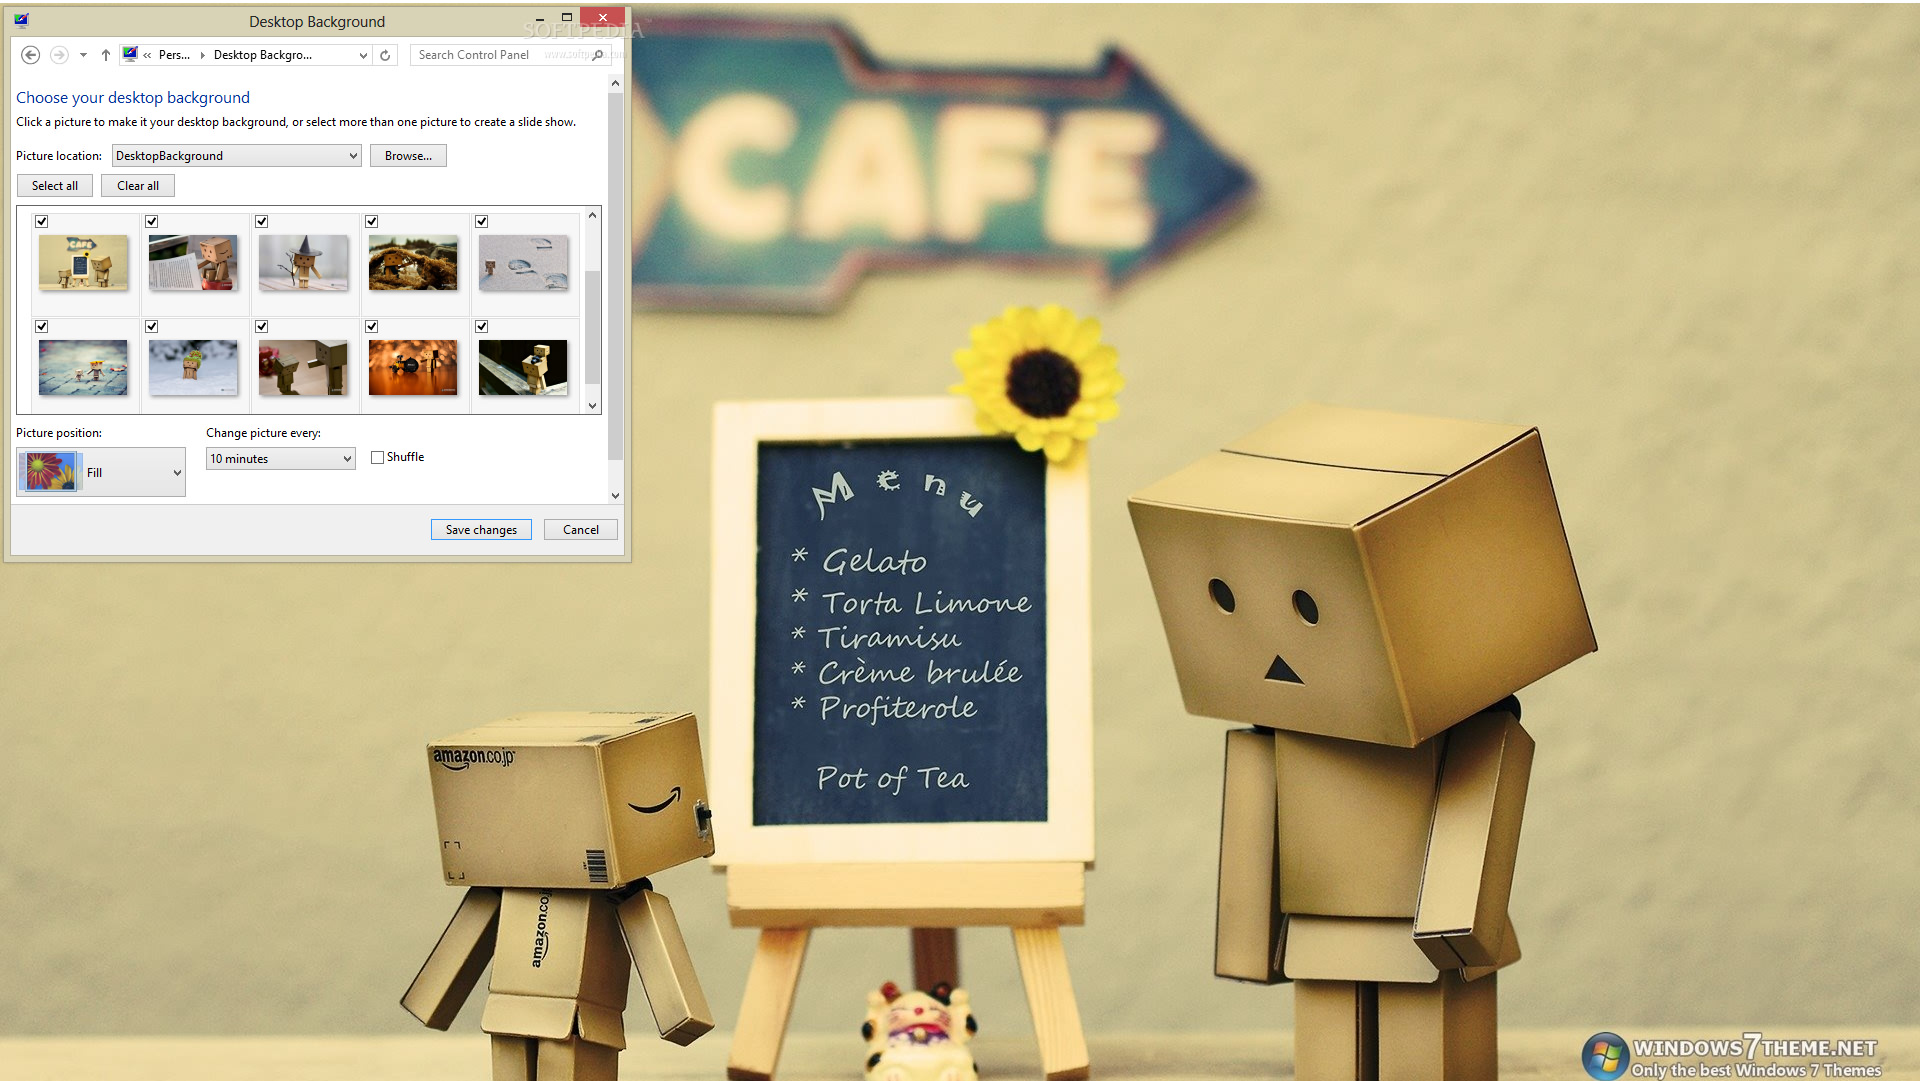This screenshot has width=1920, height=1081.
Task: Click the thumbnail list scroll-down arrow
Action: point(593,406)
